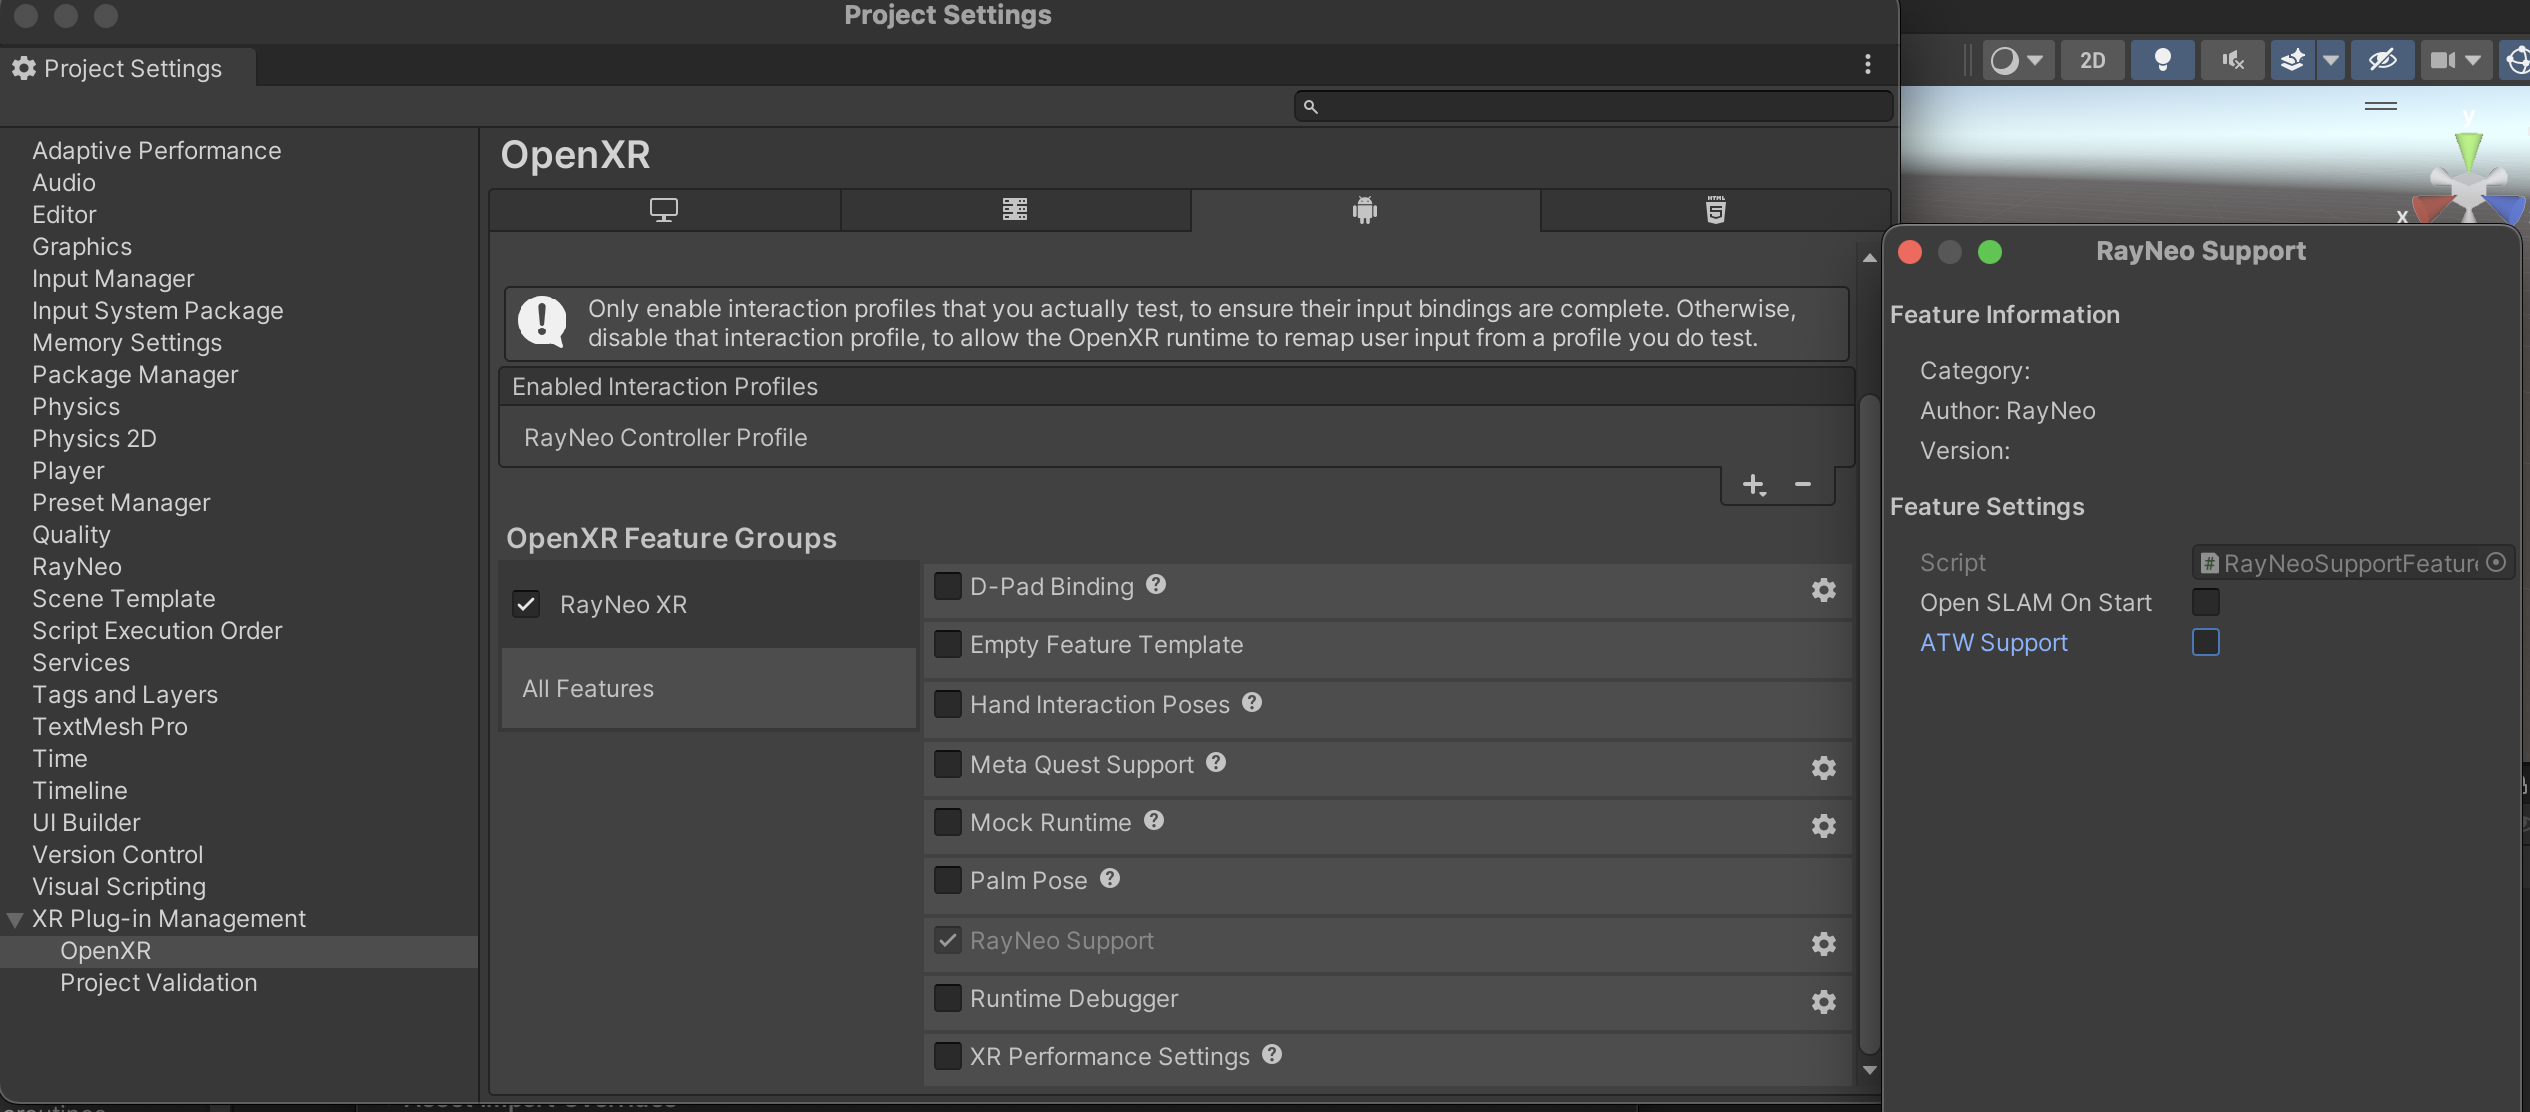The height and width of the screenshot is (1112, 2530).
Task: Click the scroll up arrow
Action: [x=1869, y=258]
